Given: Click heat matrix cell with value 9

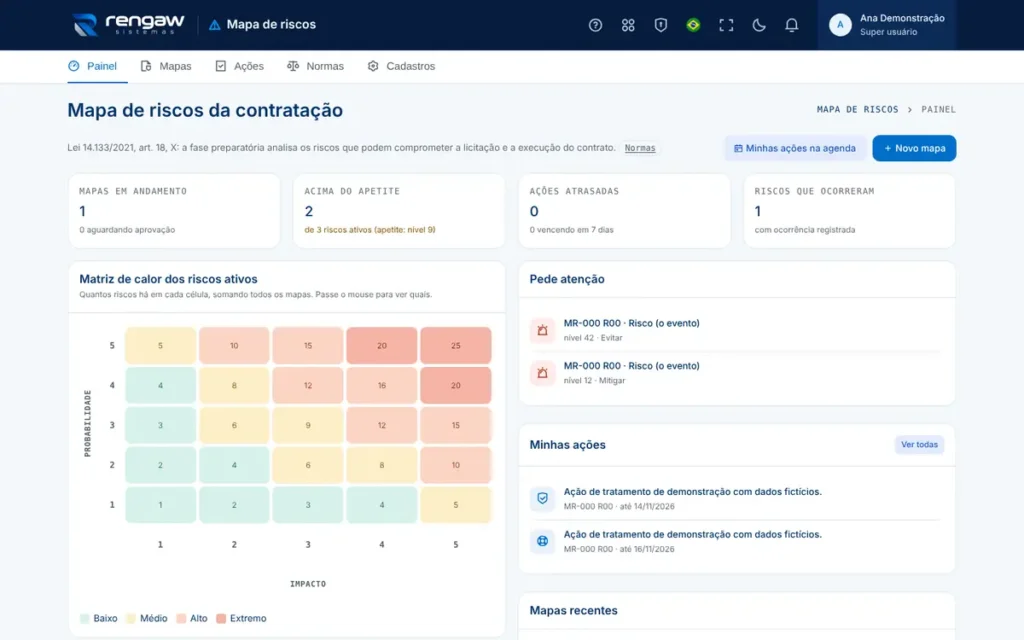Looking at the screenshot, I should (308, 425).
